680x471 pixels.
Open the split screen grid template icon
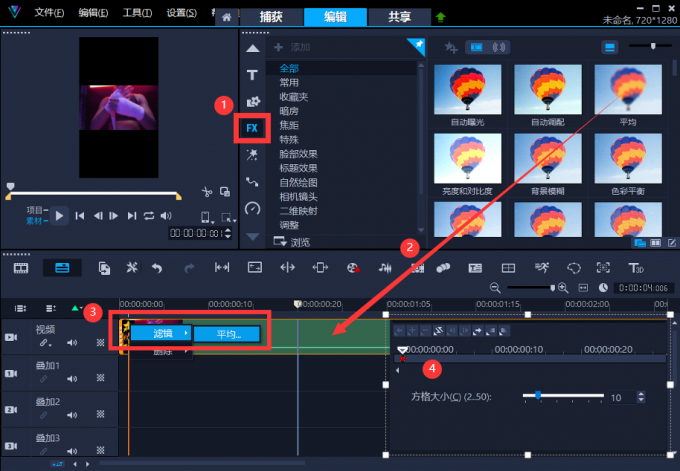(508, 268)
